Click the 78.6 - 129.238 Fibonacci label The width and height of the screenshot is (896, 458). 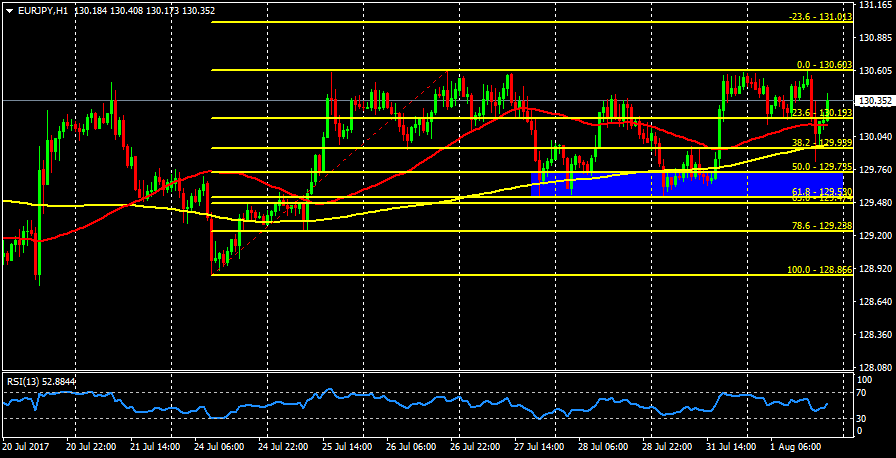click(822, 227)
